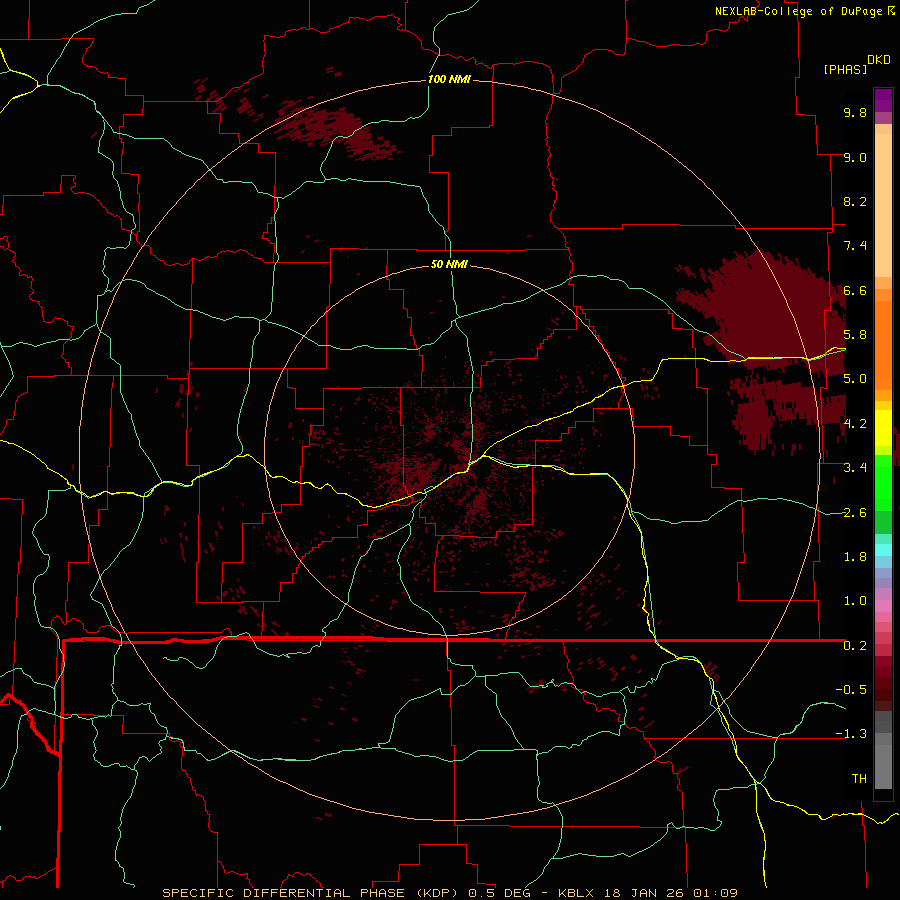Click the 100 NMI range ring label

coord(449,79)
